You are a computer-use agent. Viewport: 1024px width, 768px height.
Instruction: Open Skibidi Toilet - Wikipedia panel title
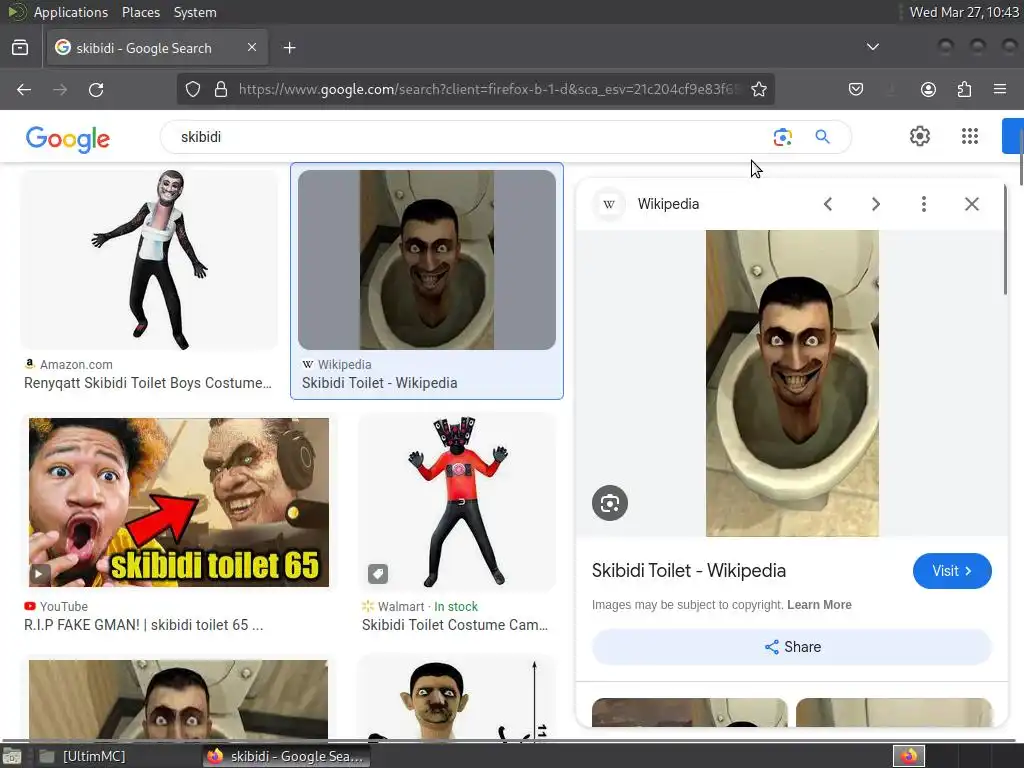pyautogui.click(x=689, y=571)
